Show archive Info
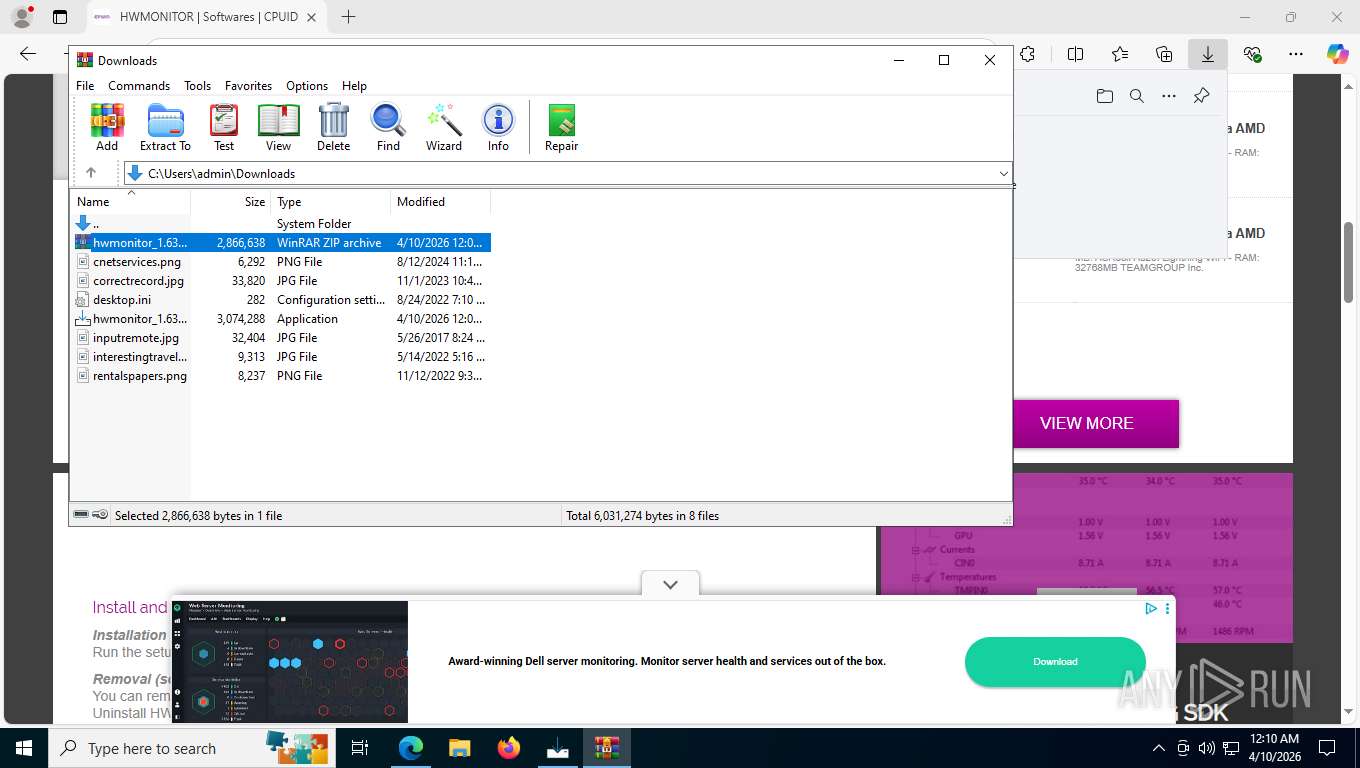 (498, 127)
